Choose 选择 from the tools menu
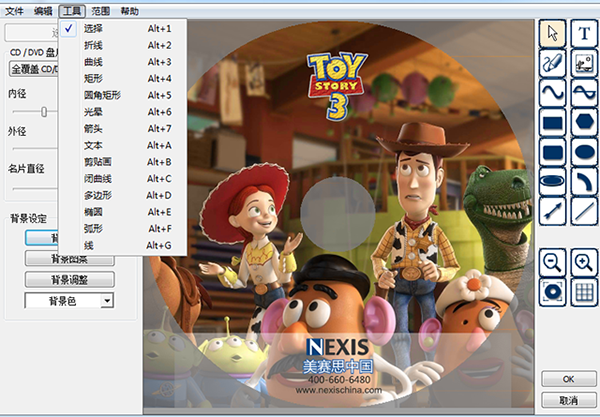Image resolution: width=600 pixels, height=417 pixels. point(122,28)
